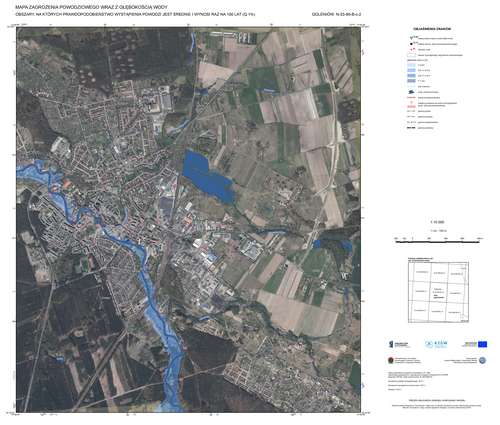Click the Goleniów sheet number label
This screenshot has width=500, height=425.
pos(337,14)
